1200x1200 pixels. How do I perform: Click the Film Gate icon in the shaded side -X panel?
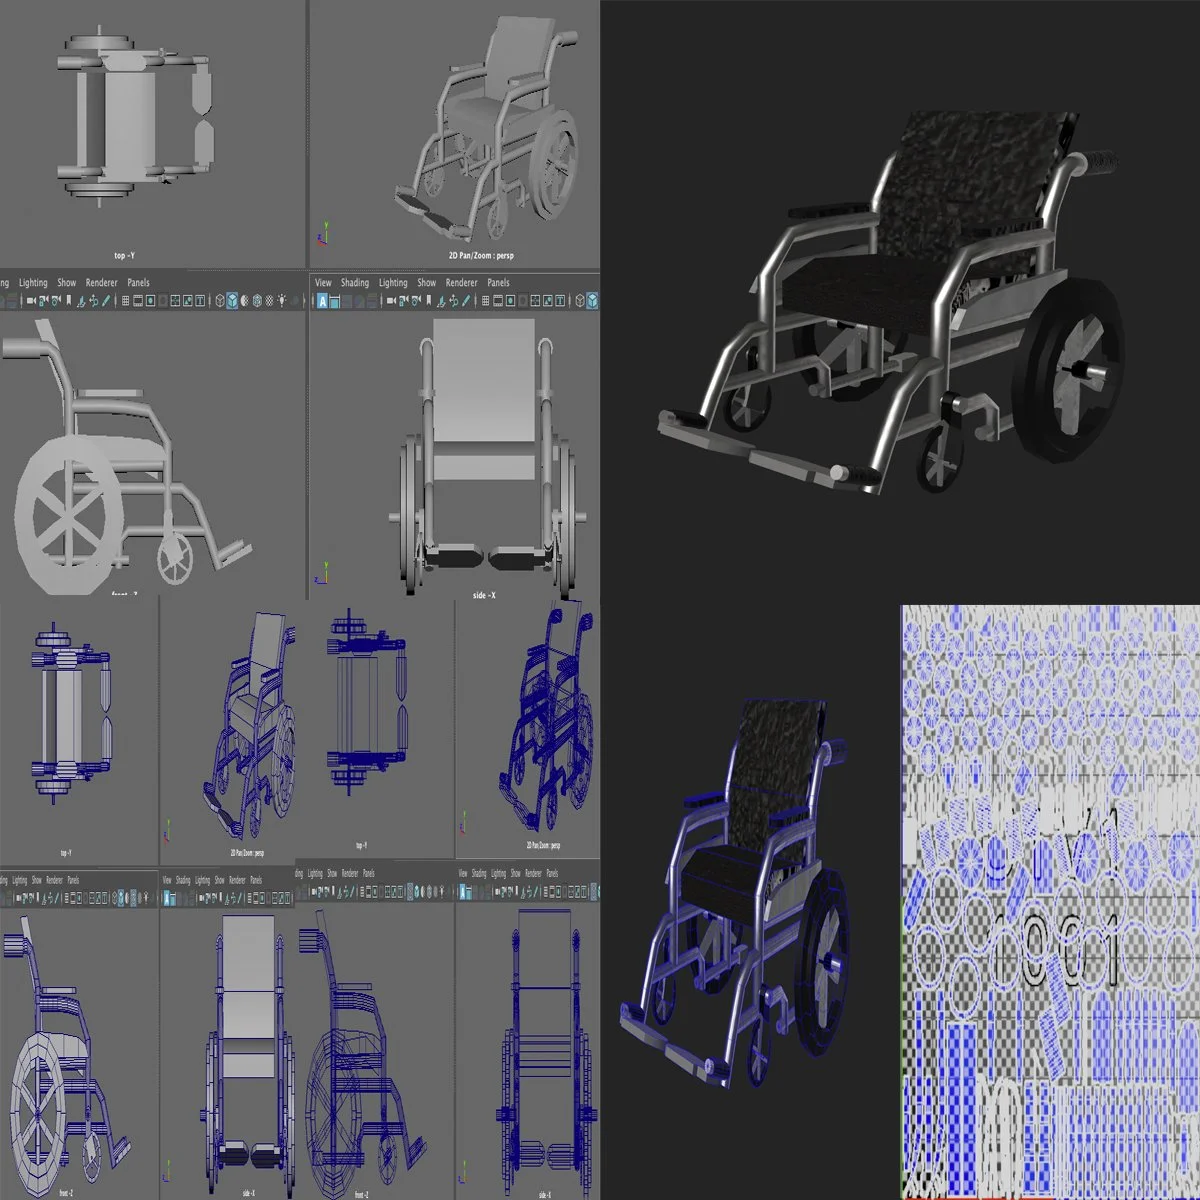tap(497, 301)
